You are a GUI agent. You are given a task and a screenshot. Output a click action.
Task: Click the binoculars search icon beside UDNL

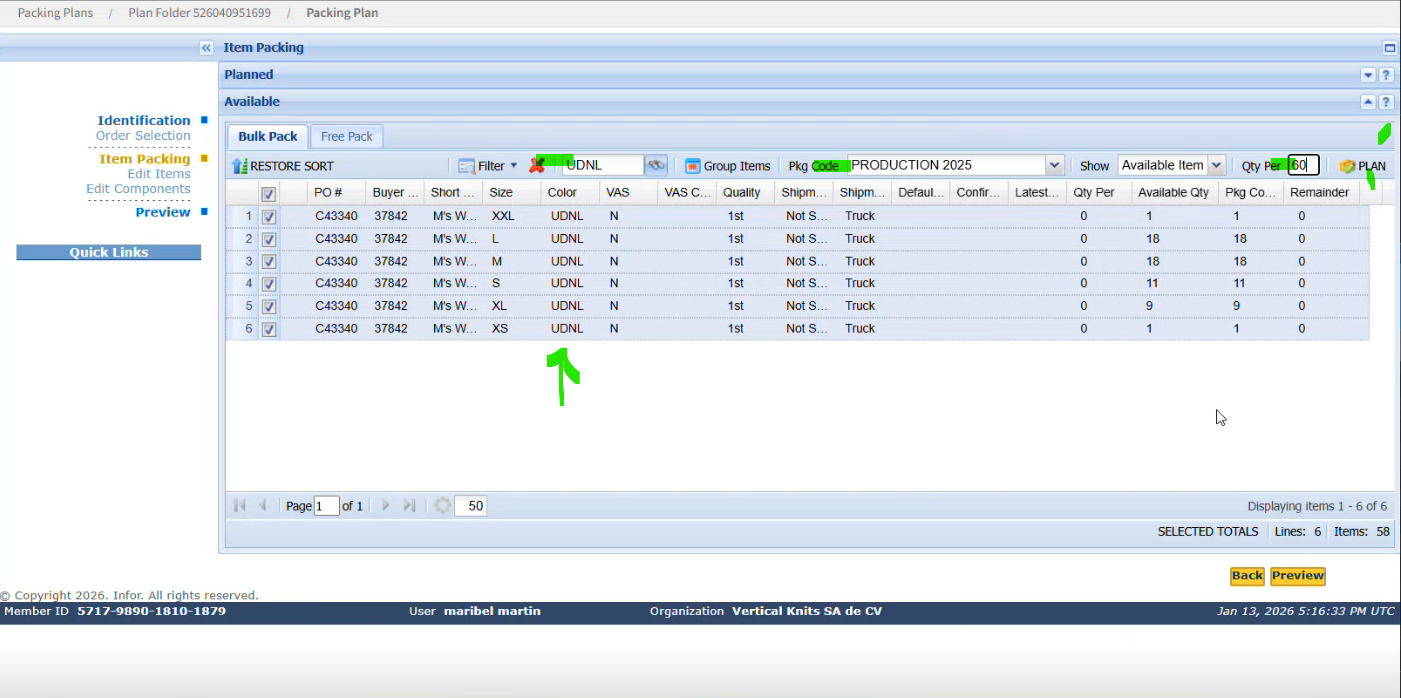[x=656, y=165]
